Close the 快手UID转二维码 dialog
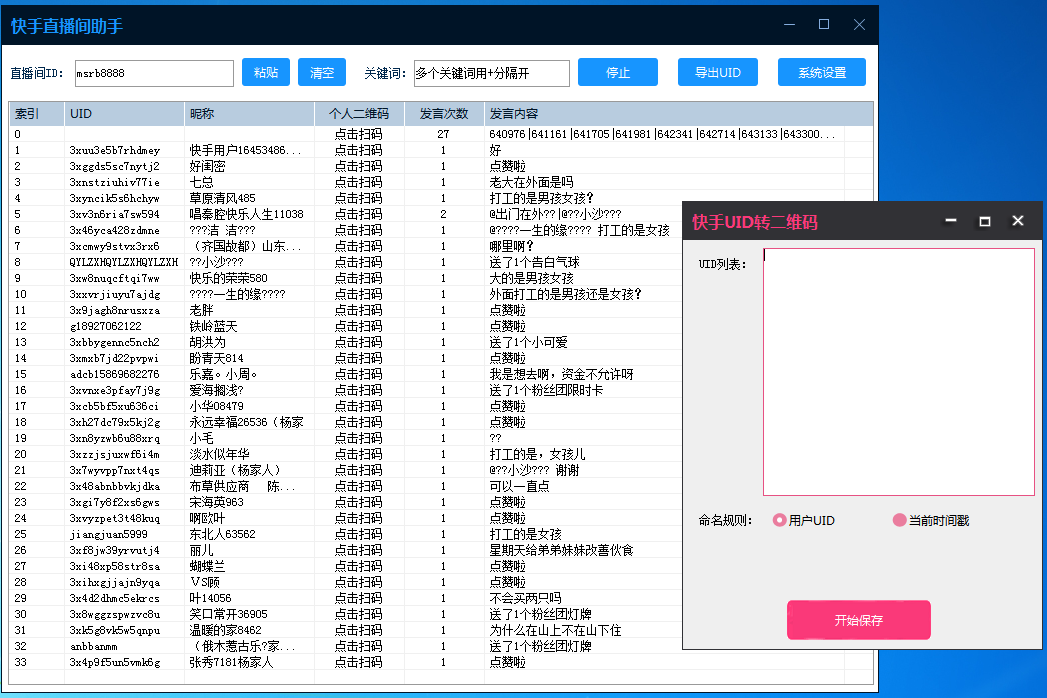The image size is (1047, 698). pos(1018,220)
